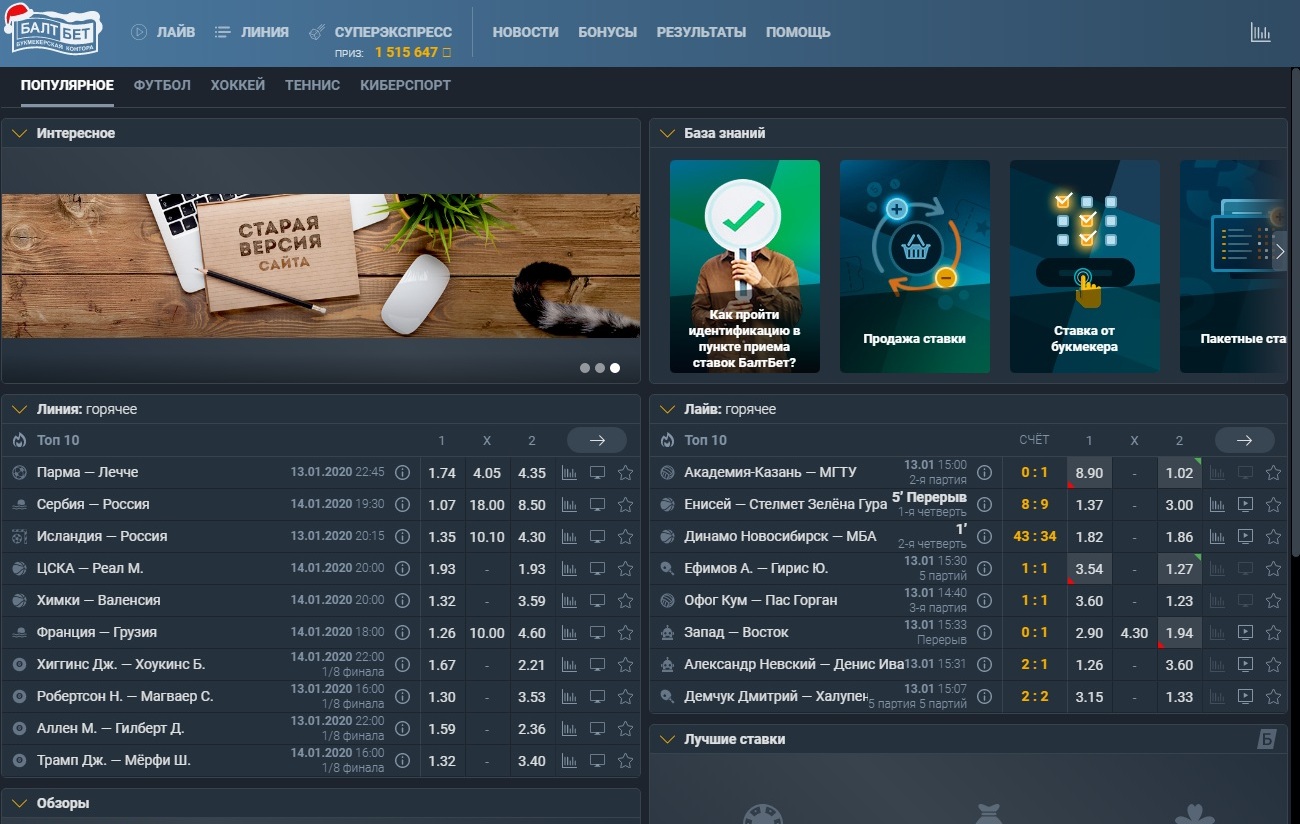Switch to the Футбол tab
Viewport: 1300px width, 824px height.
coord(162,85)
